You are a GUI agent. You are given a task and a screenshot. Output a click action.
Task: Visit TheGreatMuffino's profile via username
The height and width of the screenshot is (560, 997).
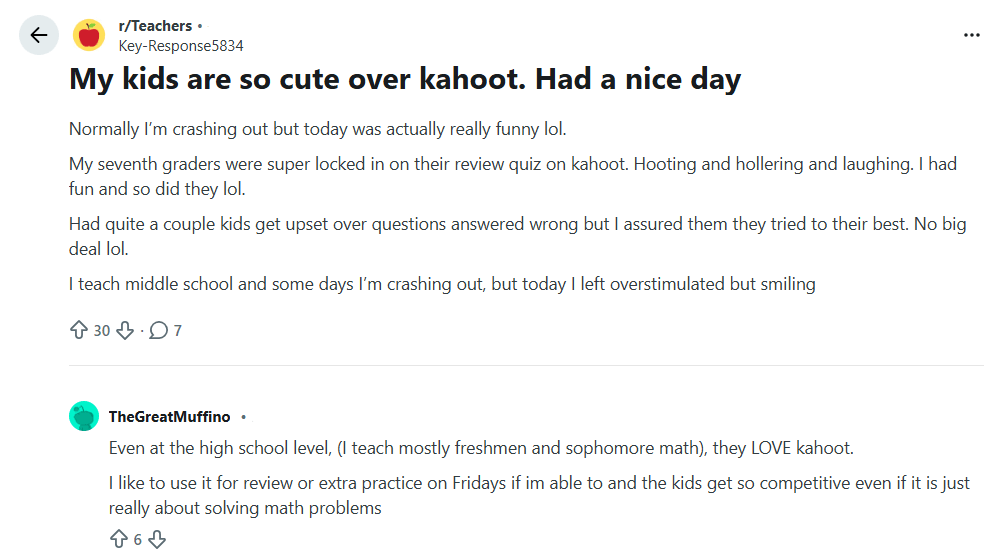[169, 417]
